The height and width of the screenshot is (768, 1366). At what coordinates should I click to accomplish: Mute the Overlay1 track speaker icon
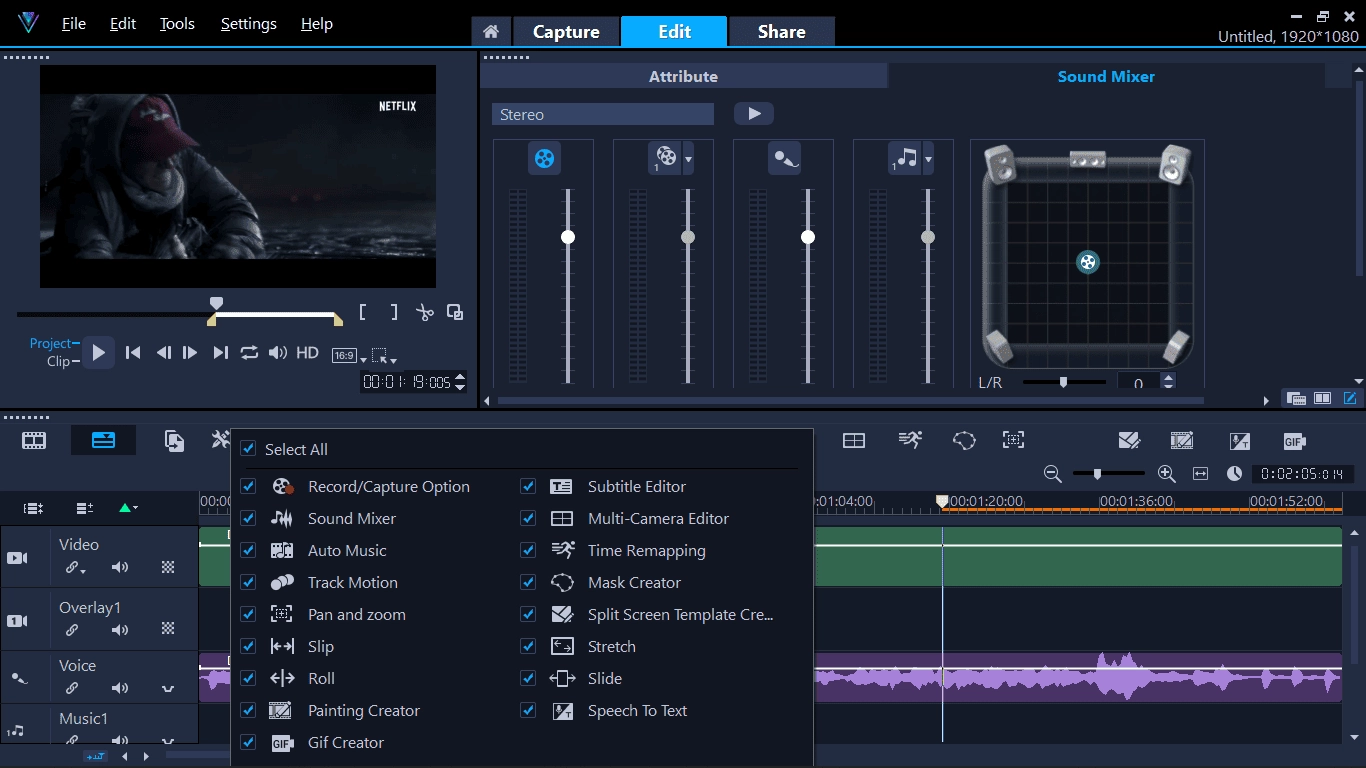point(120,630)
